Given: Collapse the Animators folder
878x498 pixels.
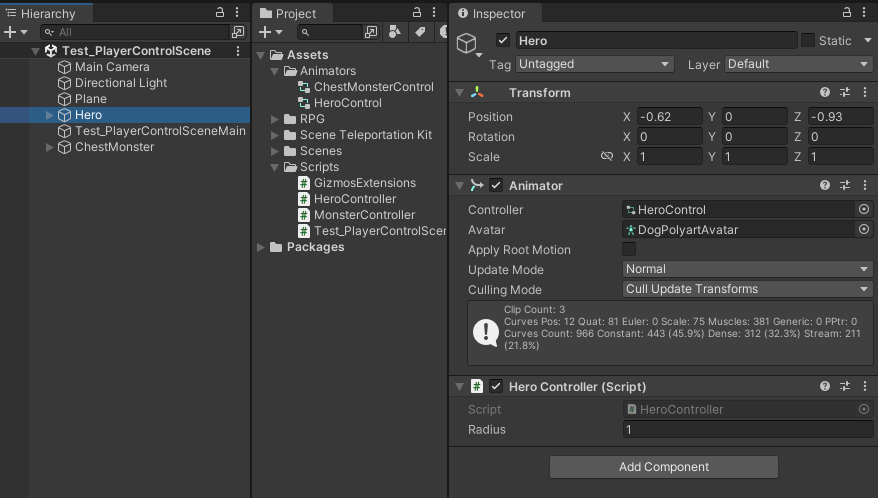Looking at the screenshot, I should point(274,71).
